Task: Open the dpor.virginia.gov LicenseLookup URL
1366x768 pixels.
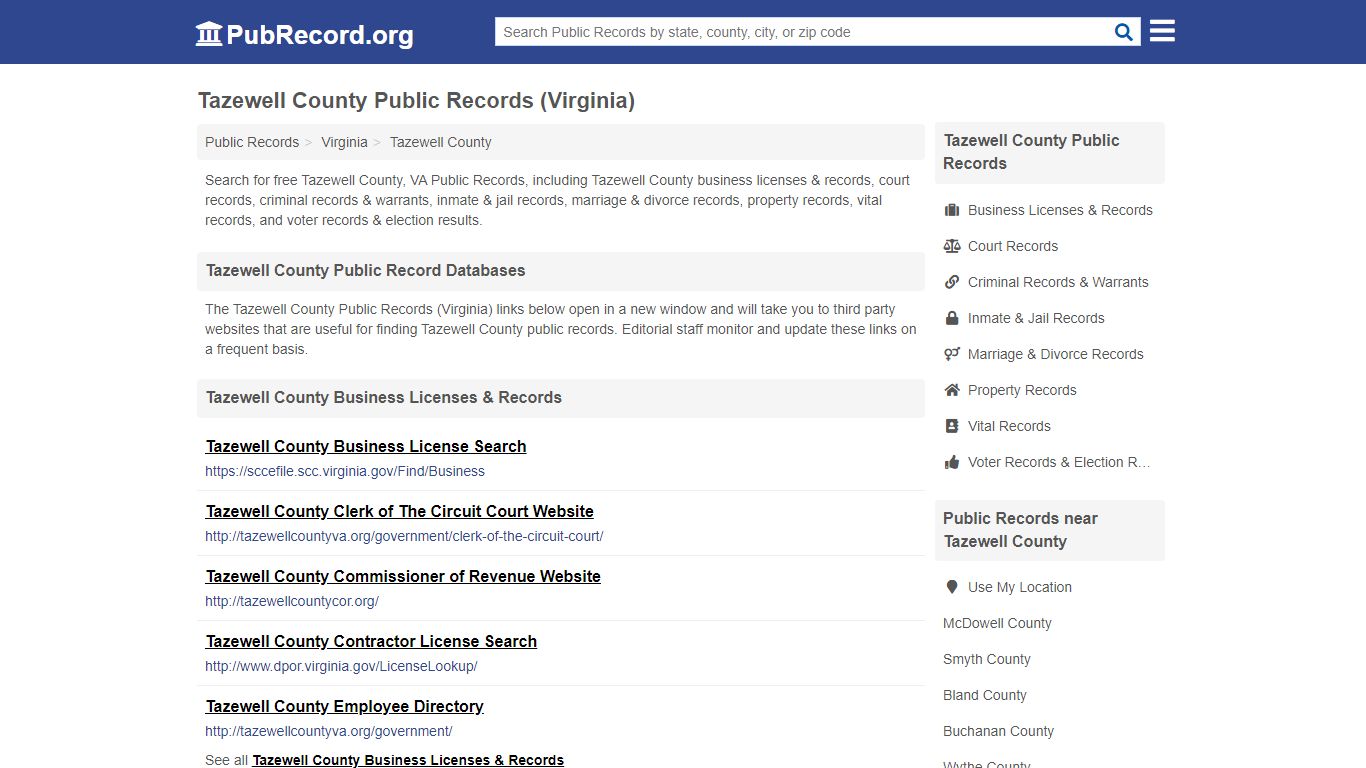Action: click(341, 666)
